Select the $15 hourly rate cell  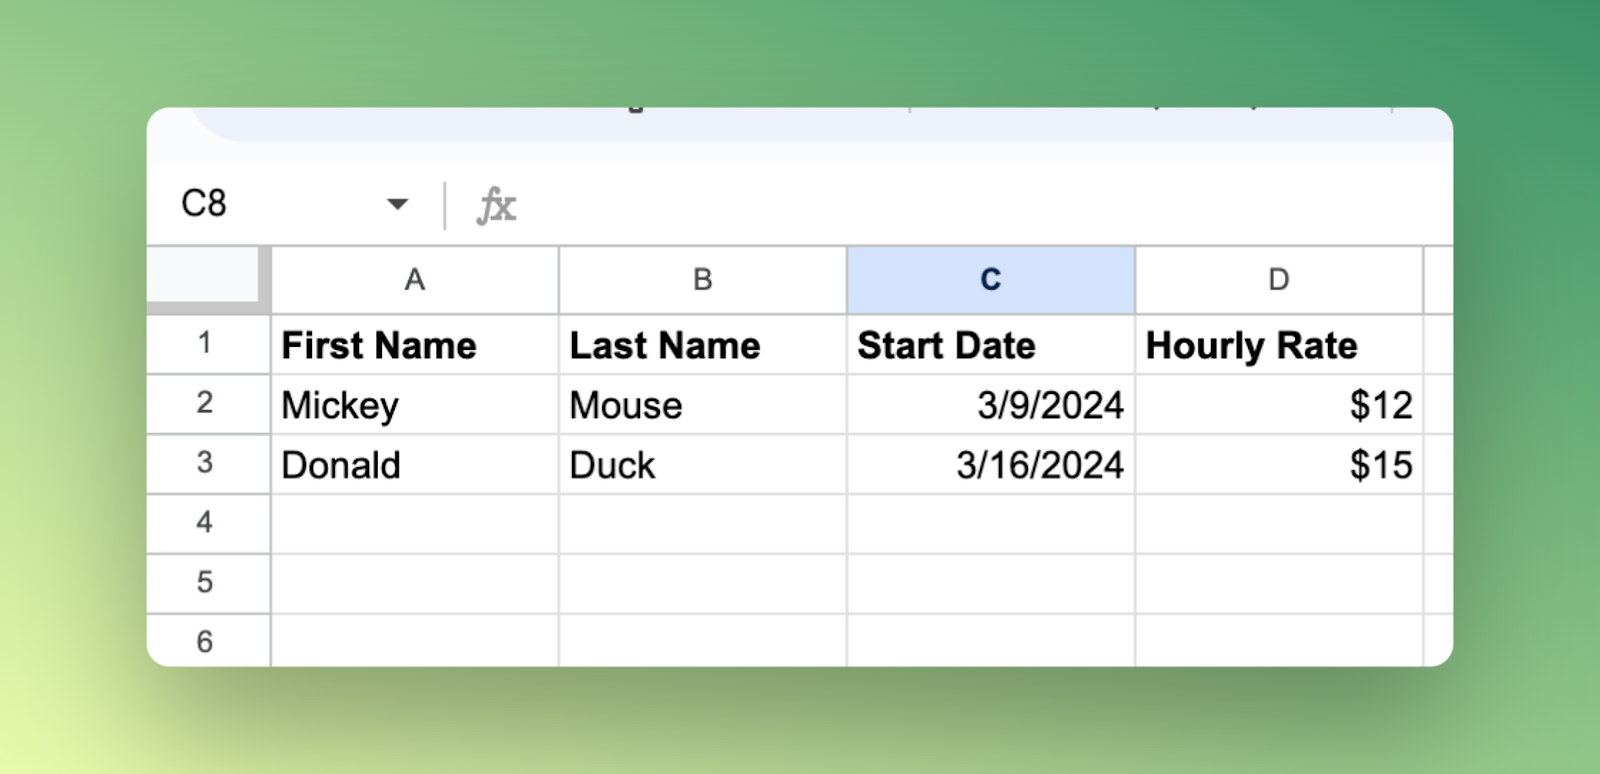point(1279,465)
